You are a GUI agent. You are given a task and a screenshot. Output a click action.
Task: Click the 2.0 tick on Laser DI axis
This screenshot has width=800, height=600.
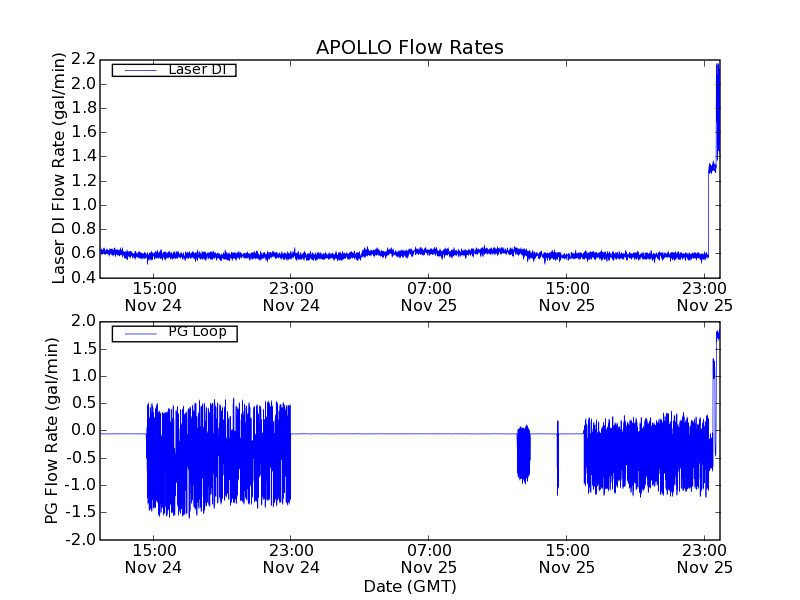pyautogui.click(x=83, y=84)
